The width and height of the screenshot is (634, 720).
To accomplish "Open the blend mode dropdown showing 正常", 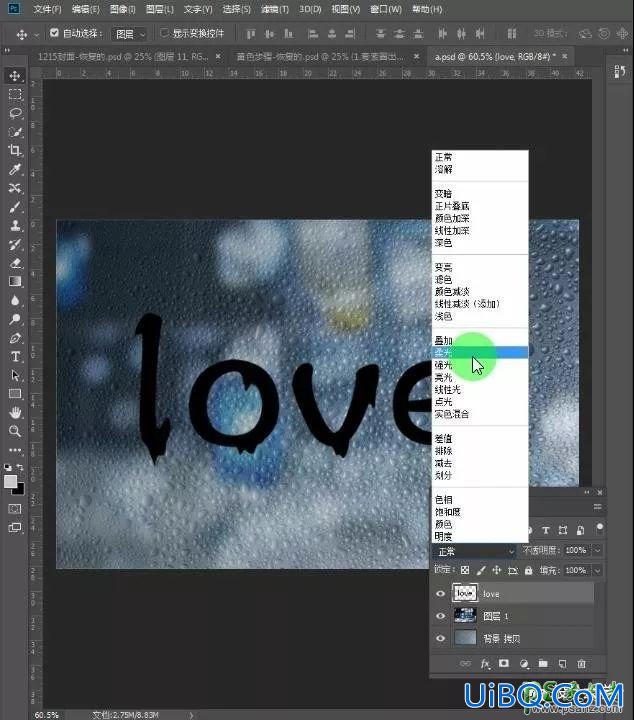I will click(x=475, y=551).
